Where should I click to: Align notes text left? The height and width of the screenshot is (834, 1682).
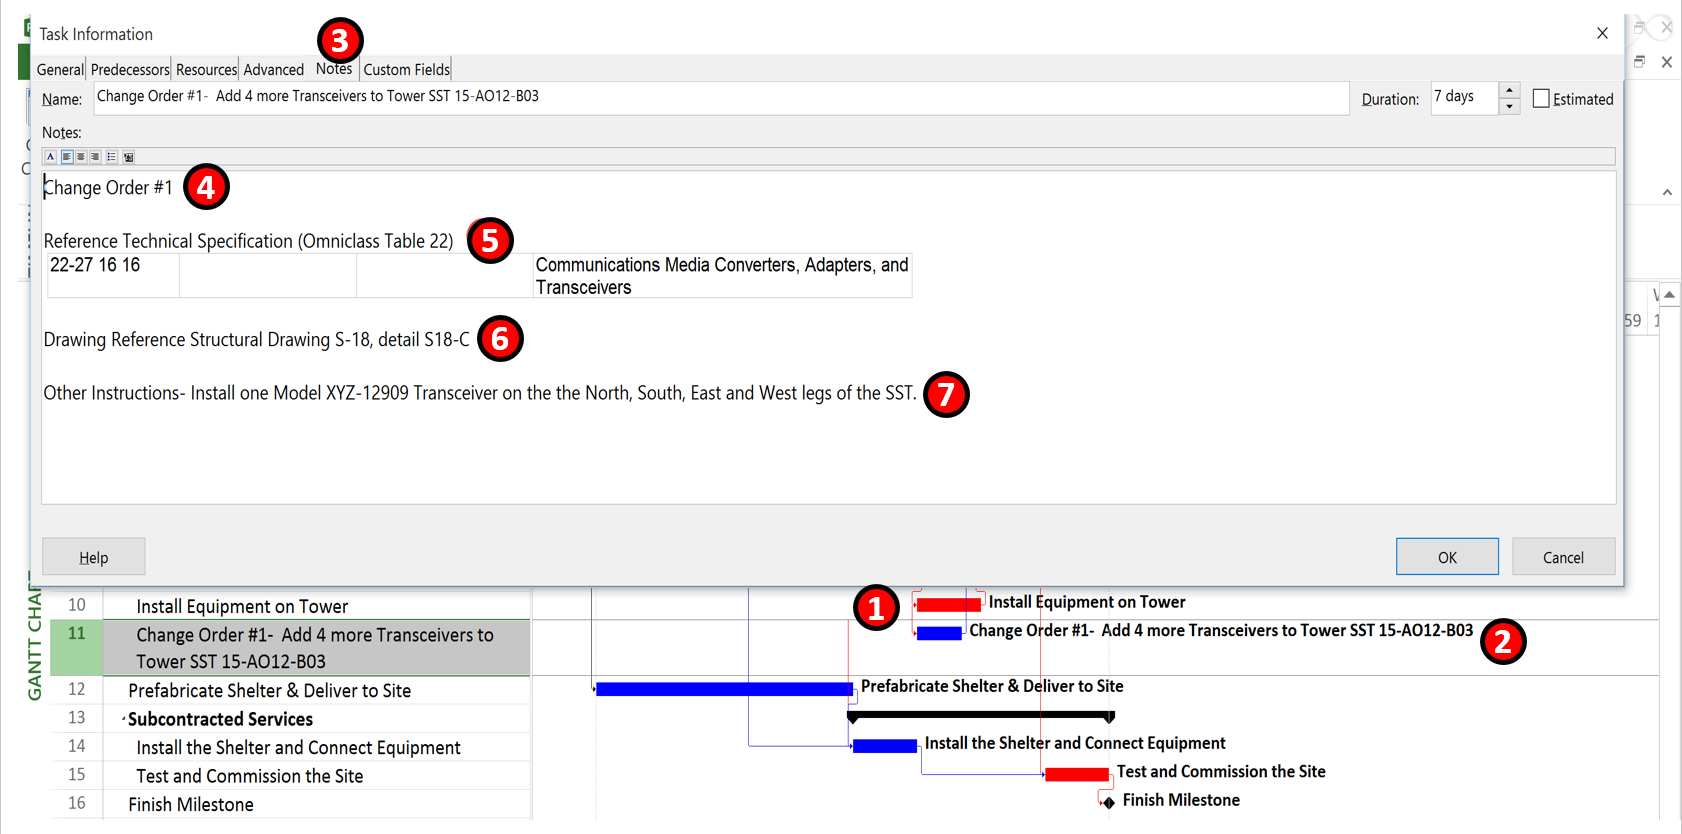tap(67, 157)
